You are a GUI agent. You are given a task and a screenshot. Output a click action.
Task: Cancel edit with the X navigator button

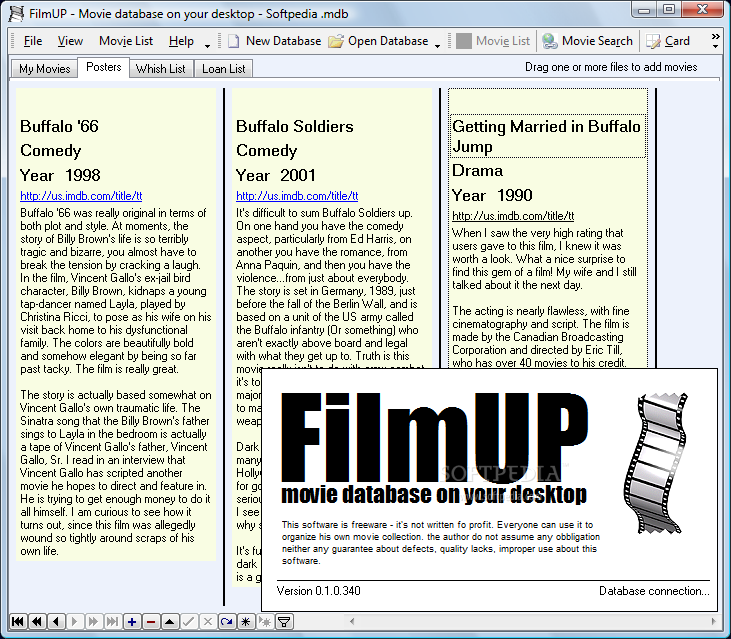coord(208,621)
